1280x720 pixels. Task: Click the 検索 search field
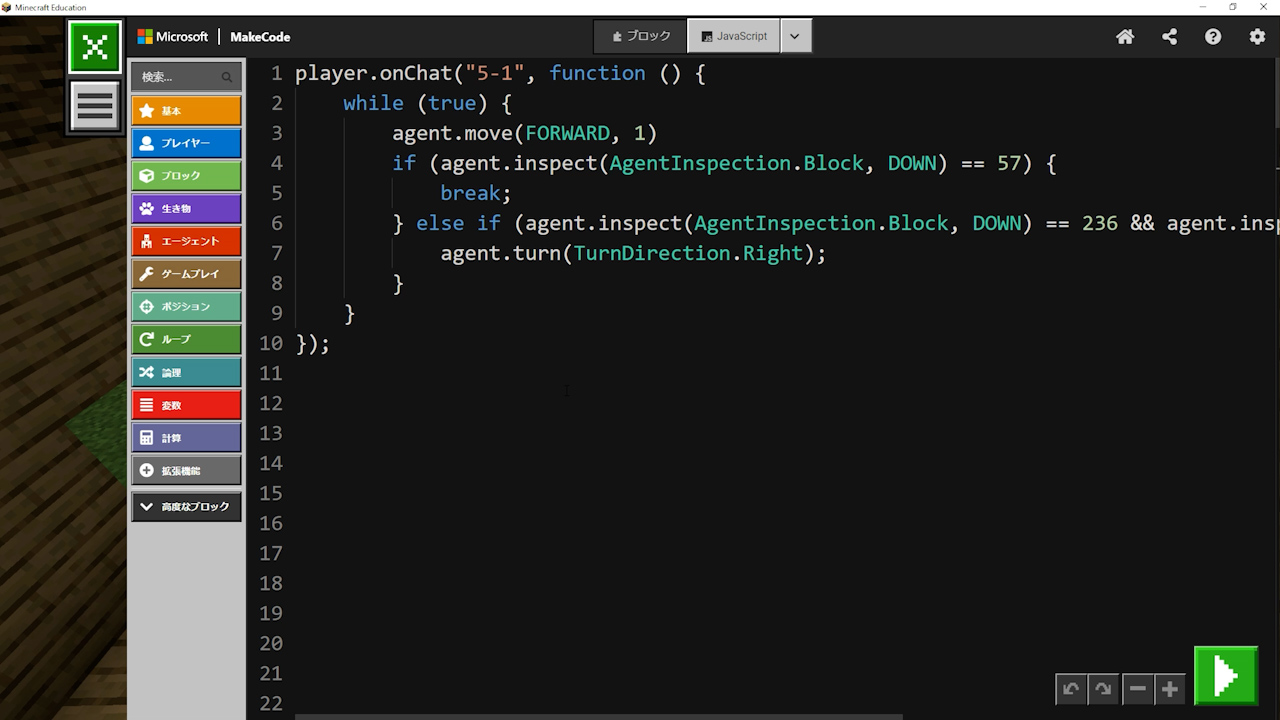178,77
